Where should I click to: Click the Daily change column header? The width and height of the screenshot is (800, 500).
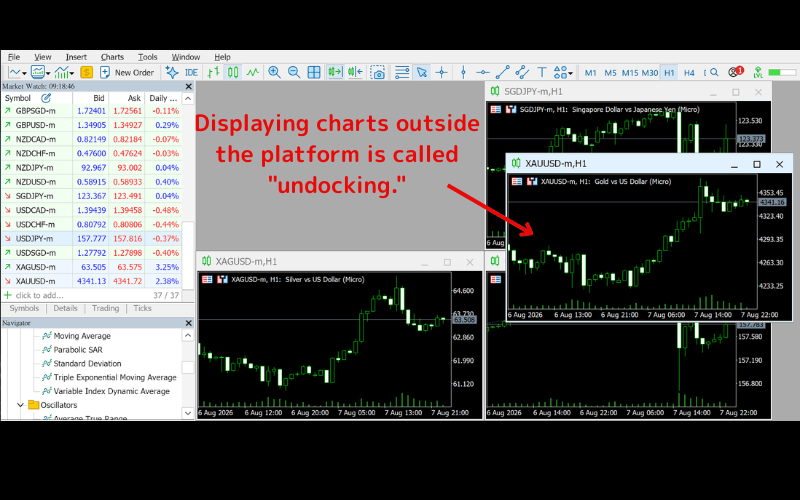pyautogui.click(x=163, y=98)
